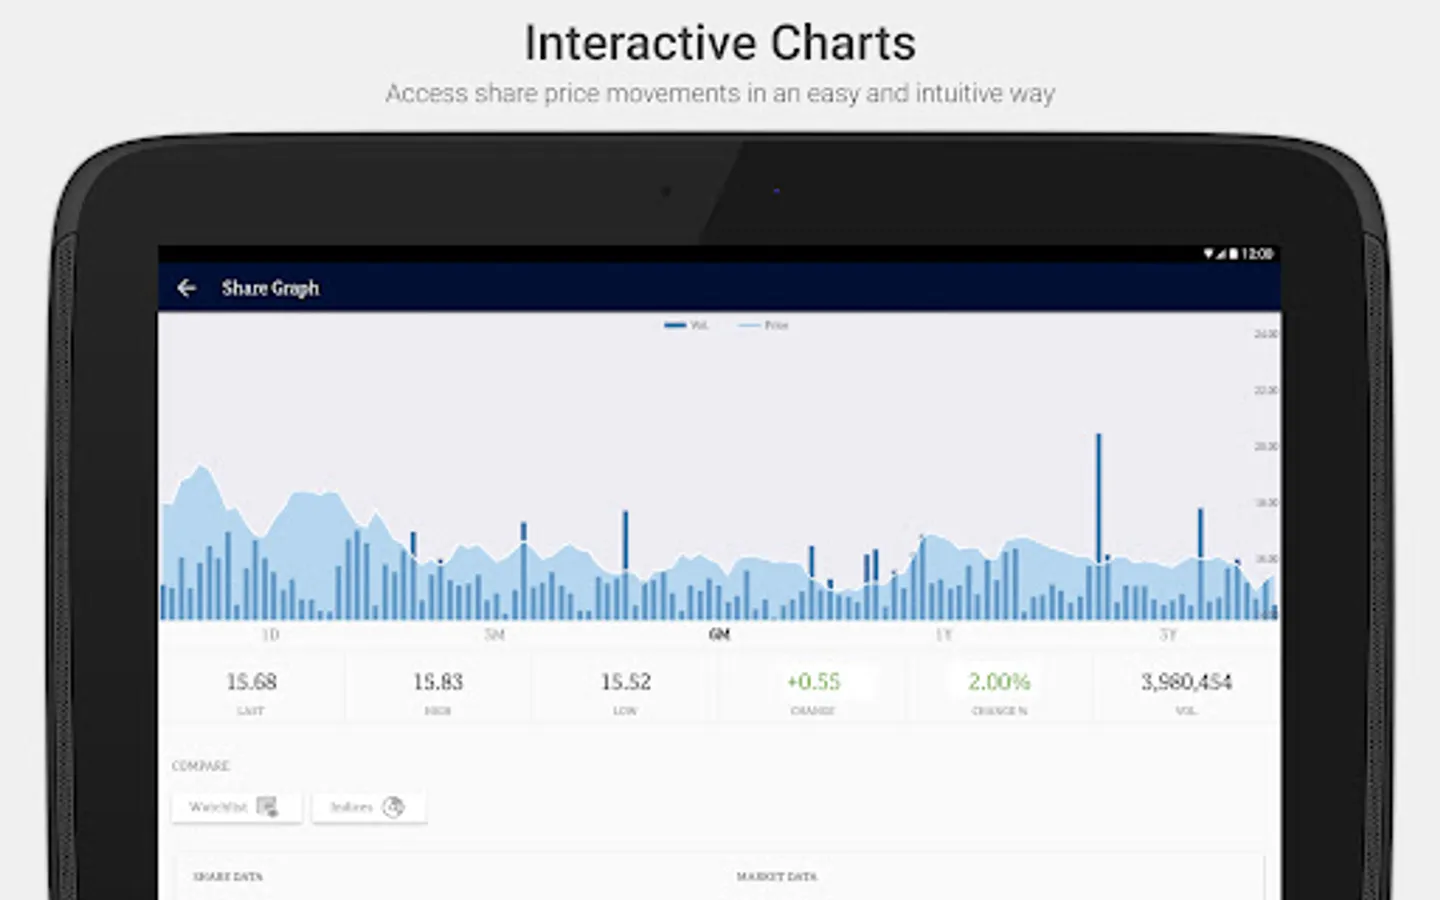
Task: Select the 1Y time range tab
Action: [x=943, y=635]
